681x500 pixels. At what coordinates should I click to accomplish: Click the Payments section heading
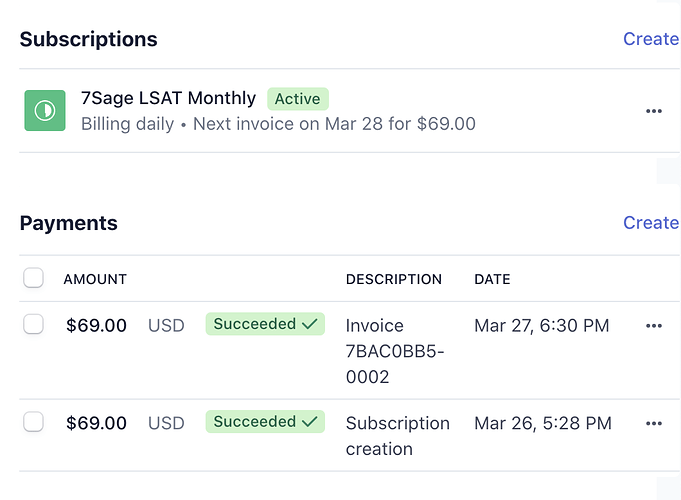[x=69, y=224]
